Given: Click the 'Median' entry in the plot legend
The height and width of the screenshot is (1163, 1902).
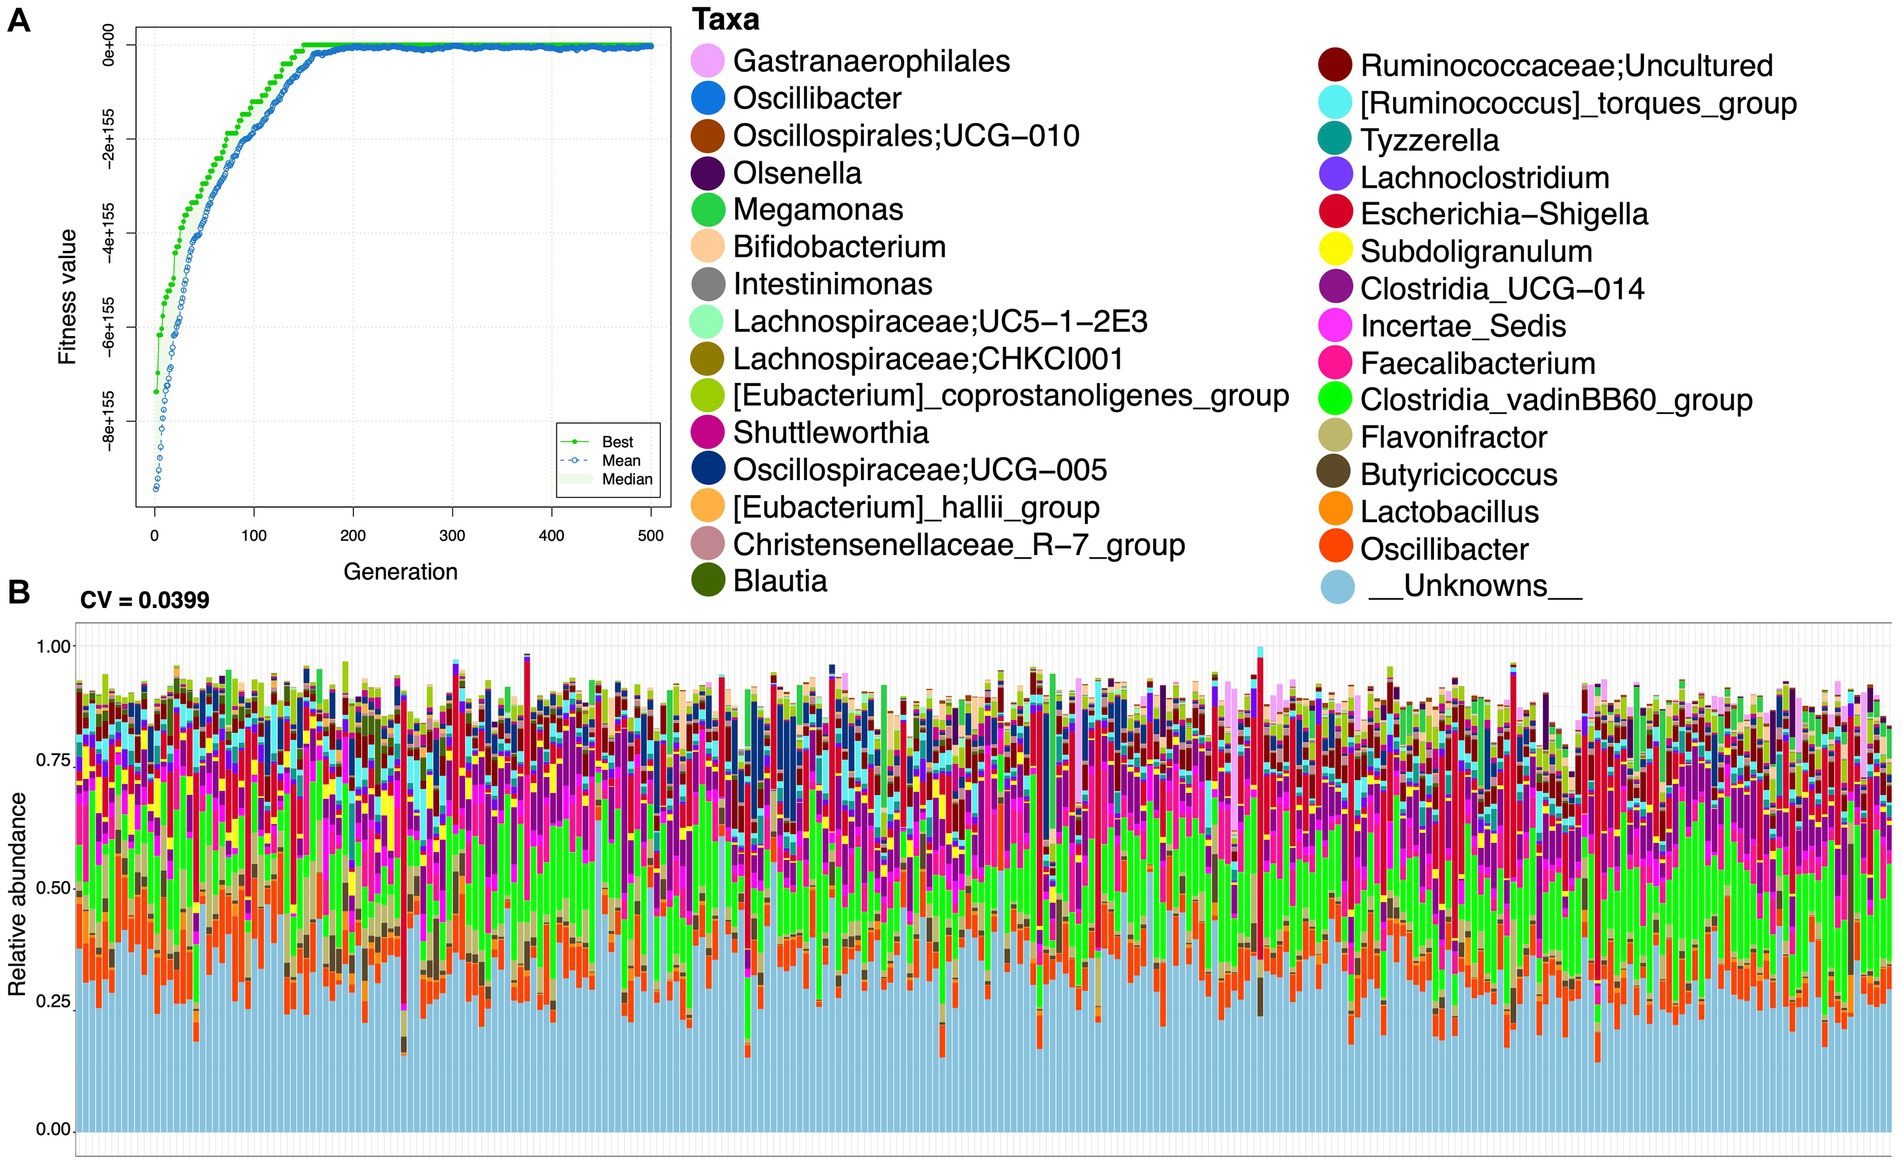Looking at the screenshot, I should point(627,479).
